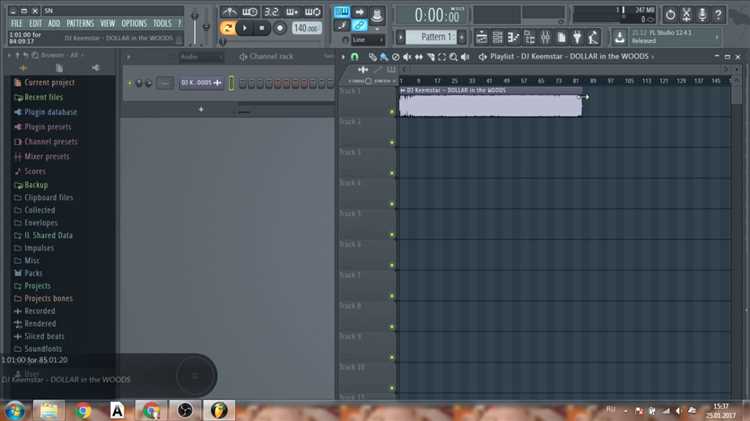Toggle the Playlist snap magnet
Image resolution: width=750 pixels, height=421 pixels.
pyautogui.click(x=354, y=57)
